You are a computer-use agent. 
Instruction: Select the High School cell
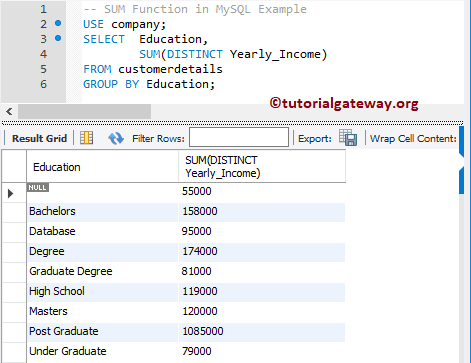tap(102, 292)
